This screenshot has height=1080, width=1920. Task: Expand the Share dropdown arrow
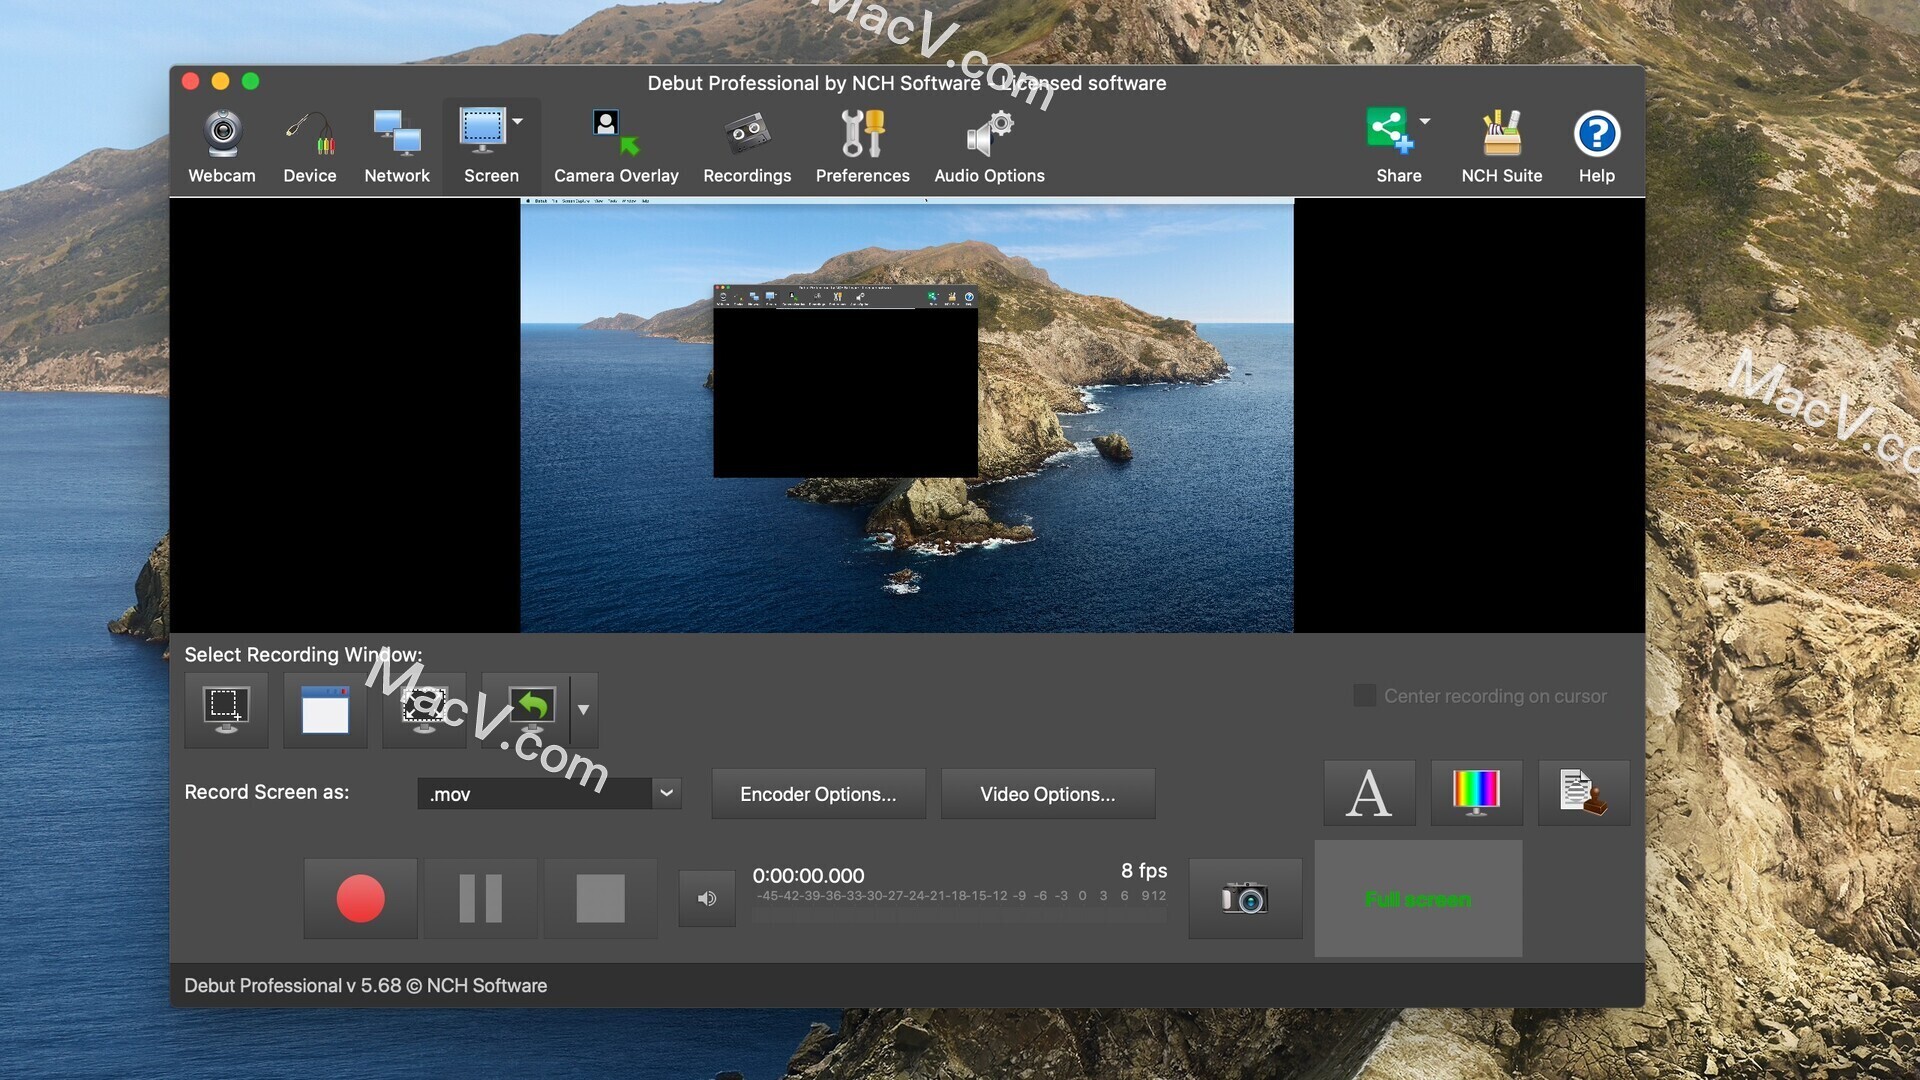pyautogui.click(x=1425, y=121)
